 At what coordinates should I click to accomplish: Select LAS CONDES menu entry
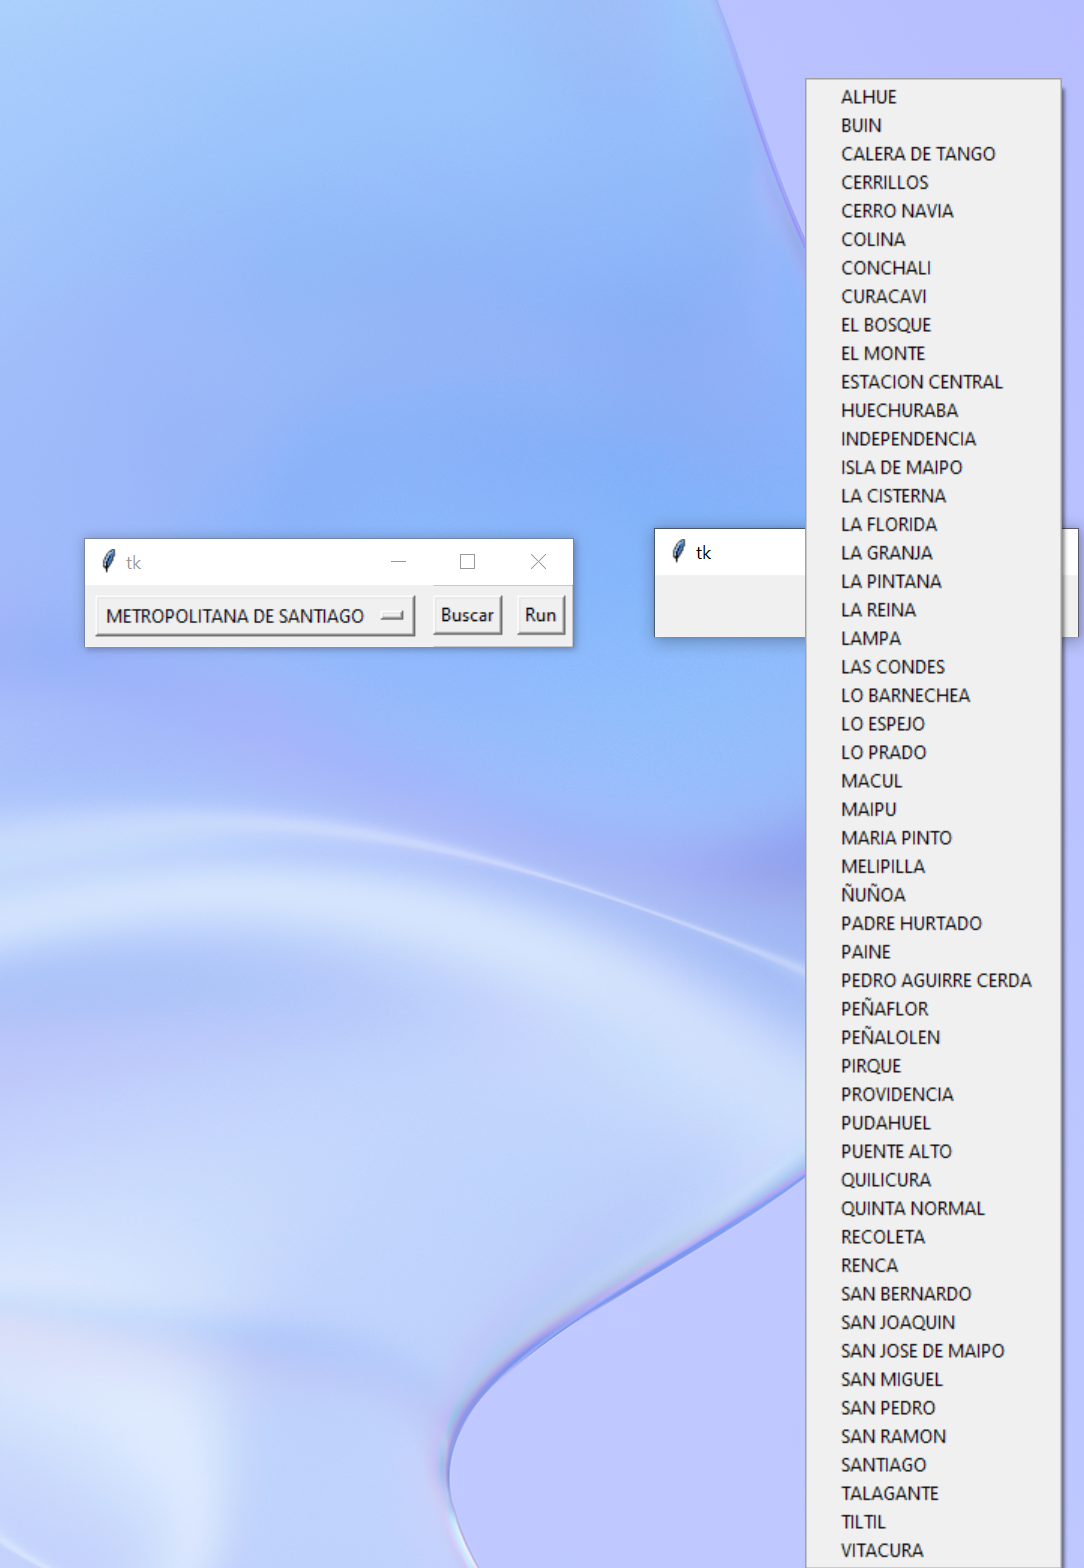tap(933, 667)
